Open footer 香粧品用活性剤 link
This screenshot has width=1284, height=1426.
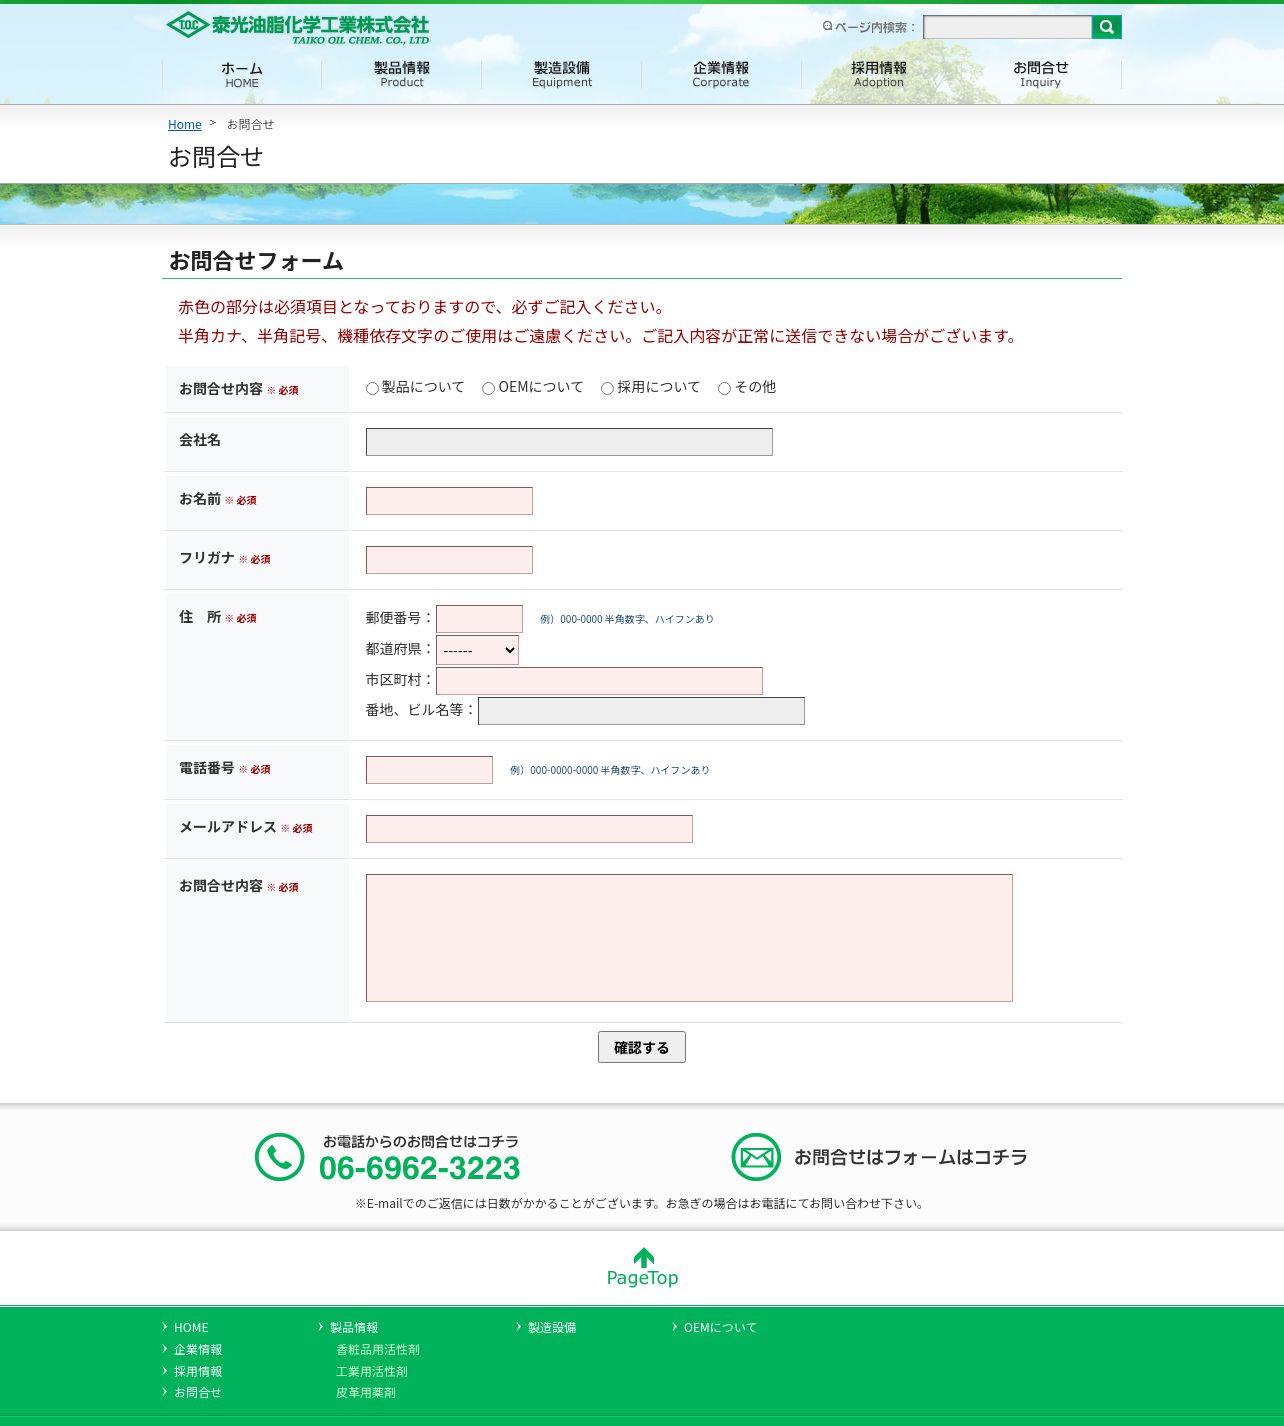pos(378,1350)
